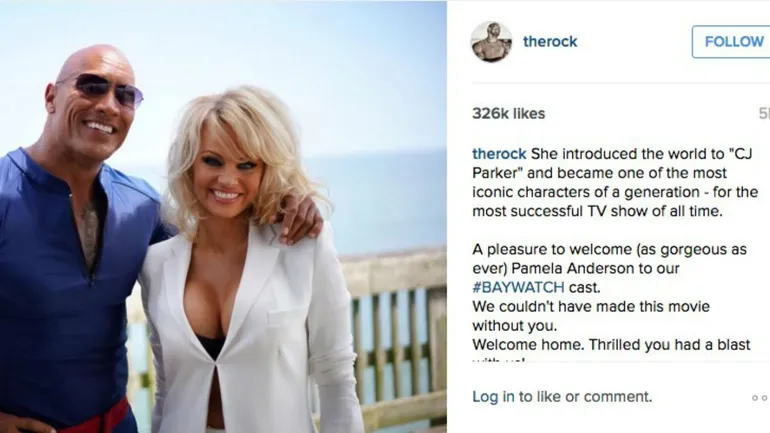The image size is (770, 433).
Task: Click the therock username beside the avatar
Action: click(x=550, y=42)
